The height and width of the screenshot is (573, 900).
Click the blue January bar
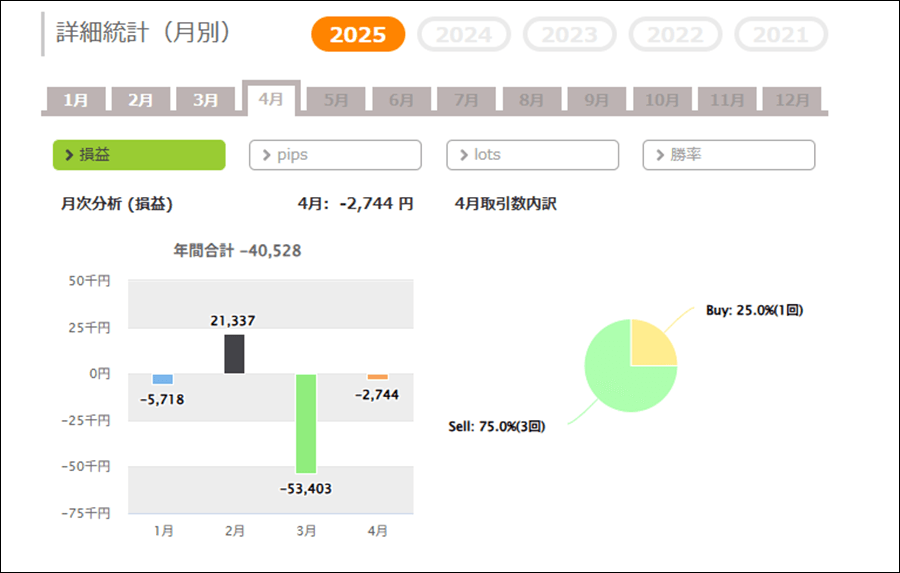(162, 380)
